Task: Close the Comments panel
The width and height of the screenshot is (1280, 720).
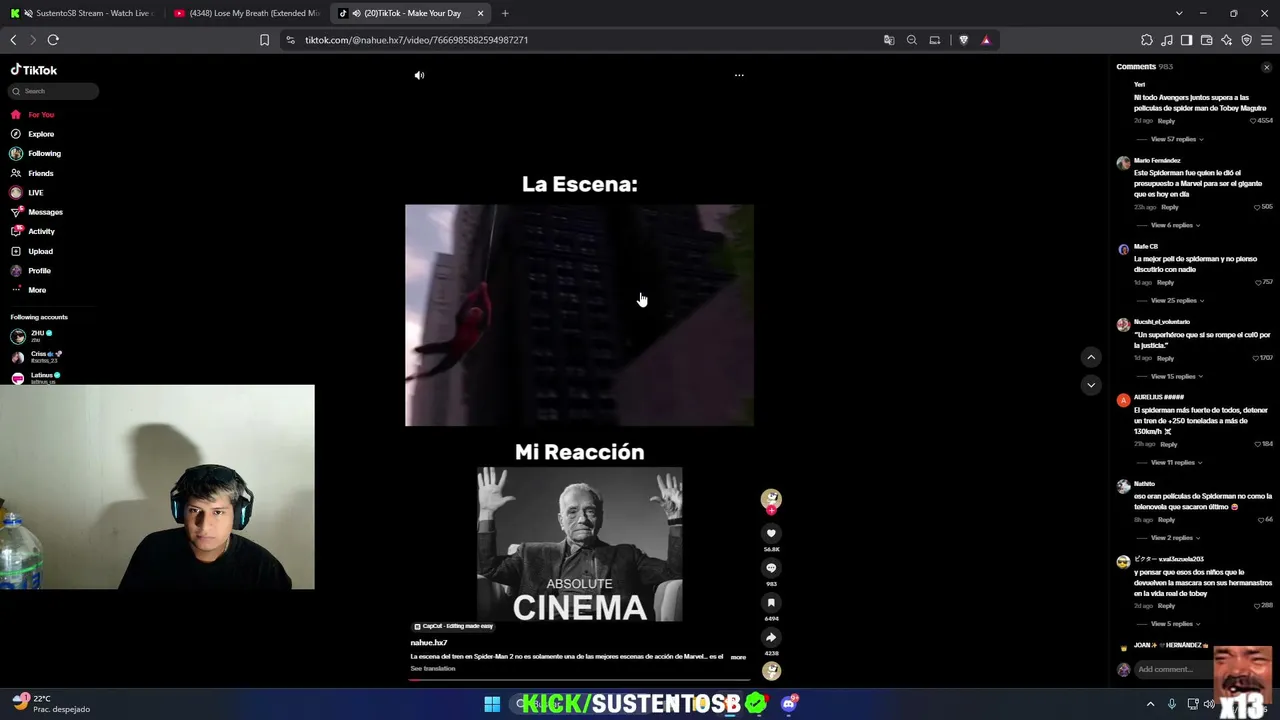Action: 1266,67
